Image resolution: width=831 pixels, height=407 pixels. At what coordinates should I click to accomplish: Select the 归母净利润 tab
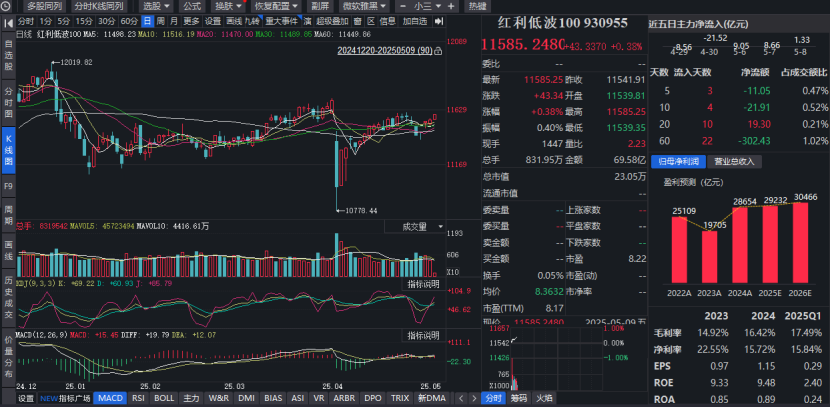(678, 162)
